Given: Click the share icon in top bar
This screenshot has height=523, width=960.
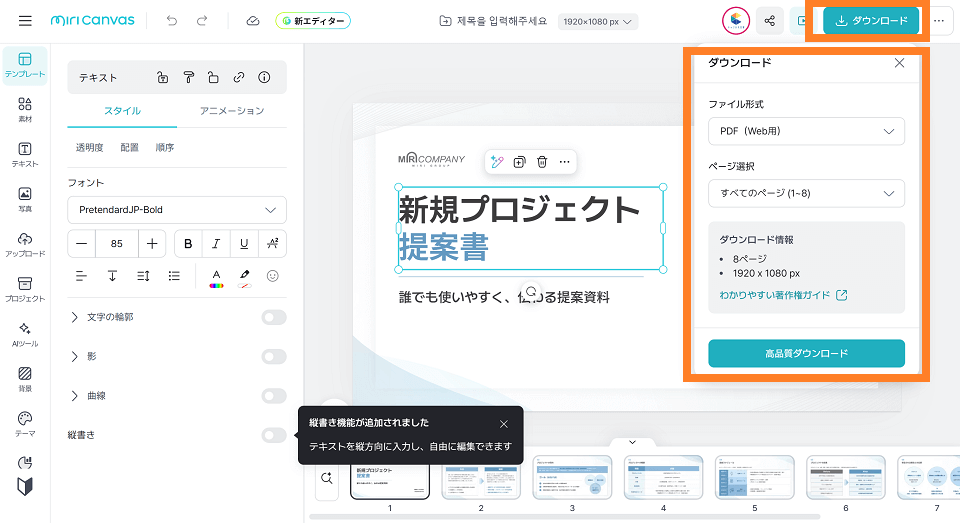Looking at the screenshot, I should coord(769,21).
